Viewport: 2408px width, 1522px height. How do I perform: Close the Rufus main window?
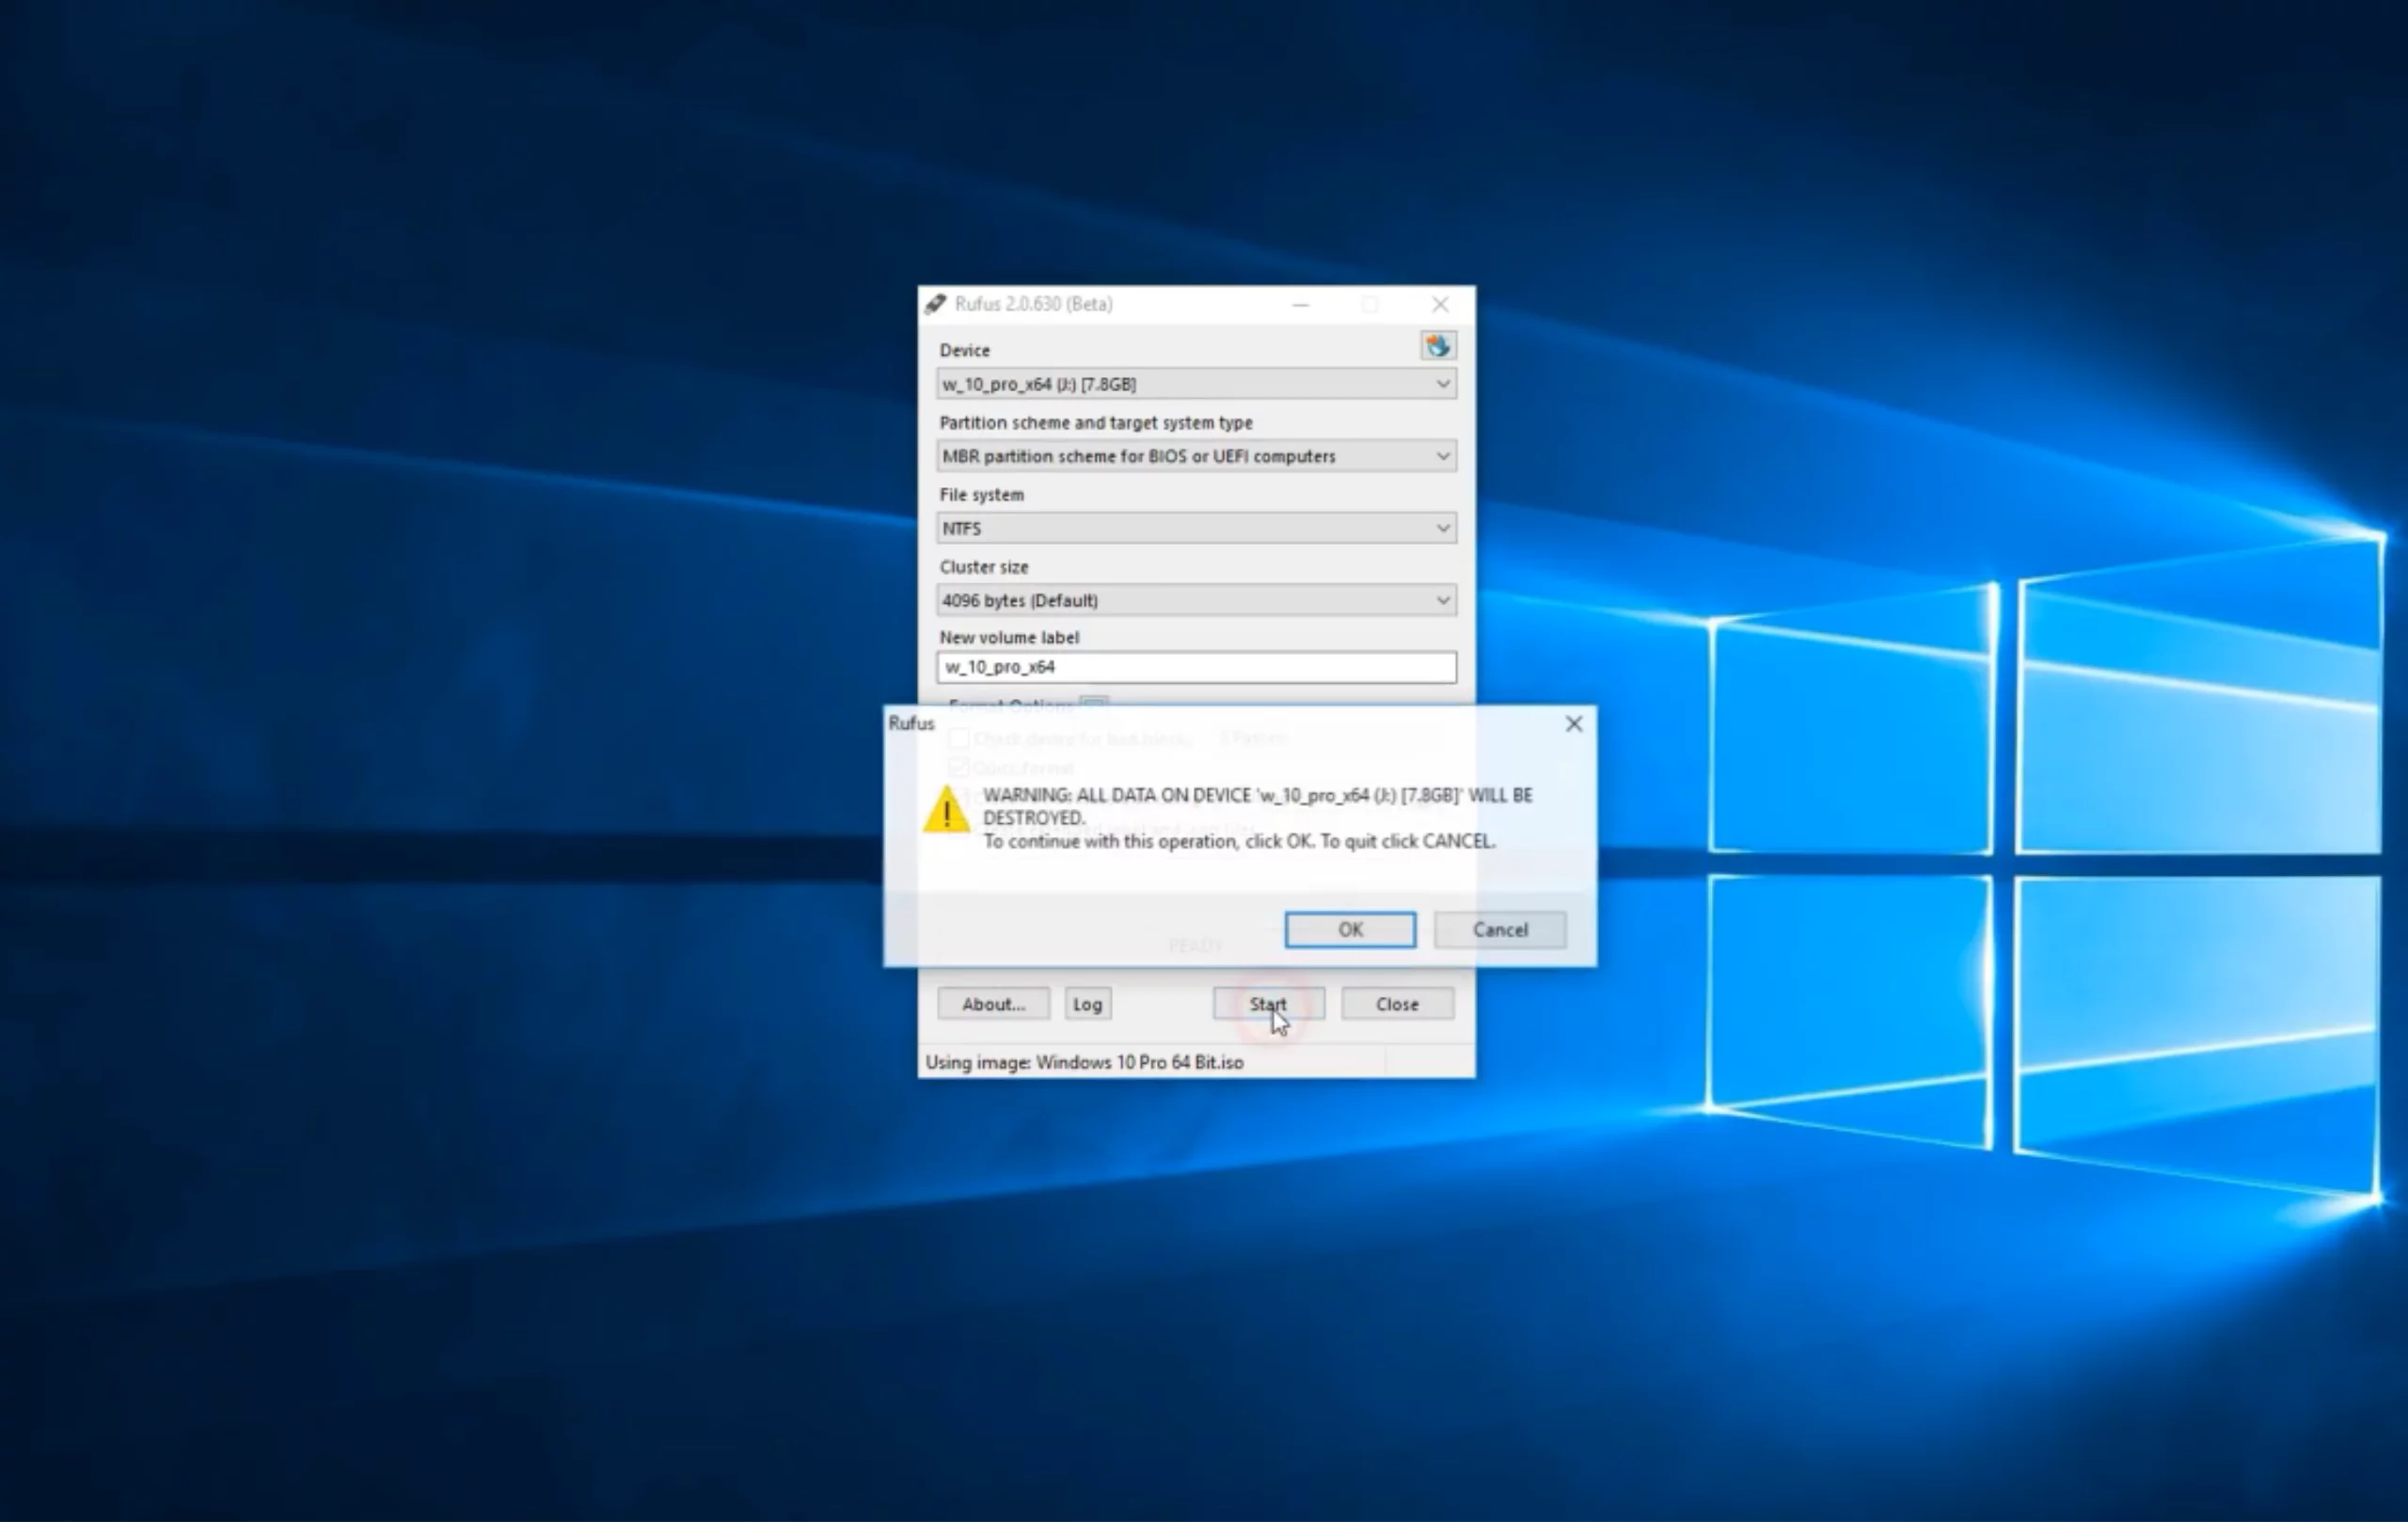(x=1440, y=304)
